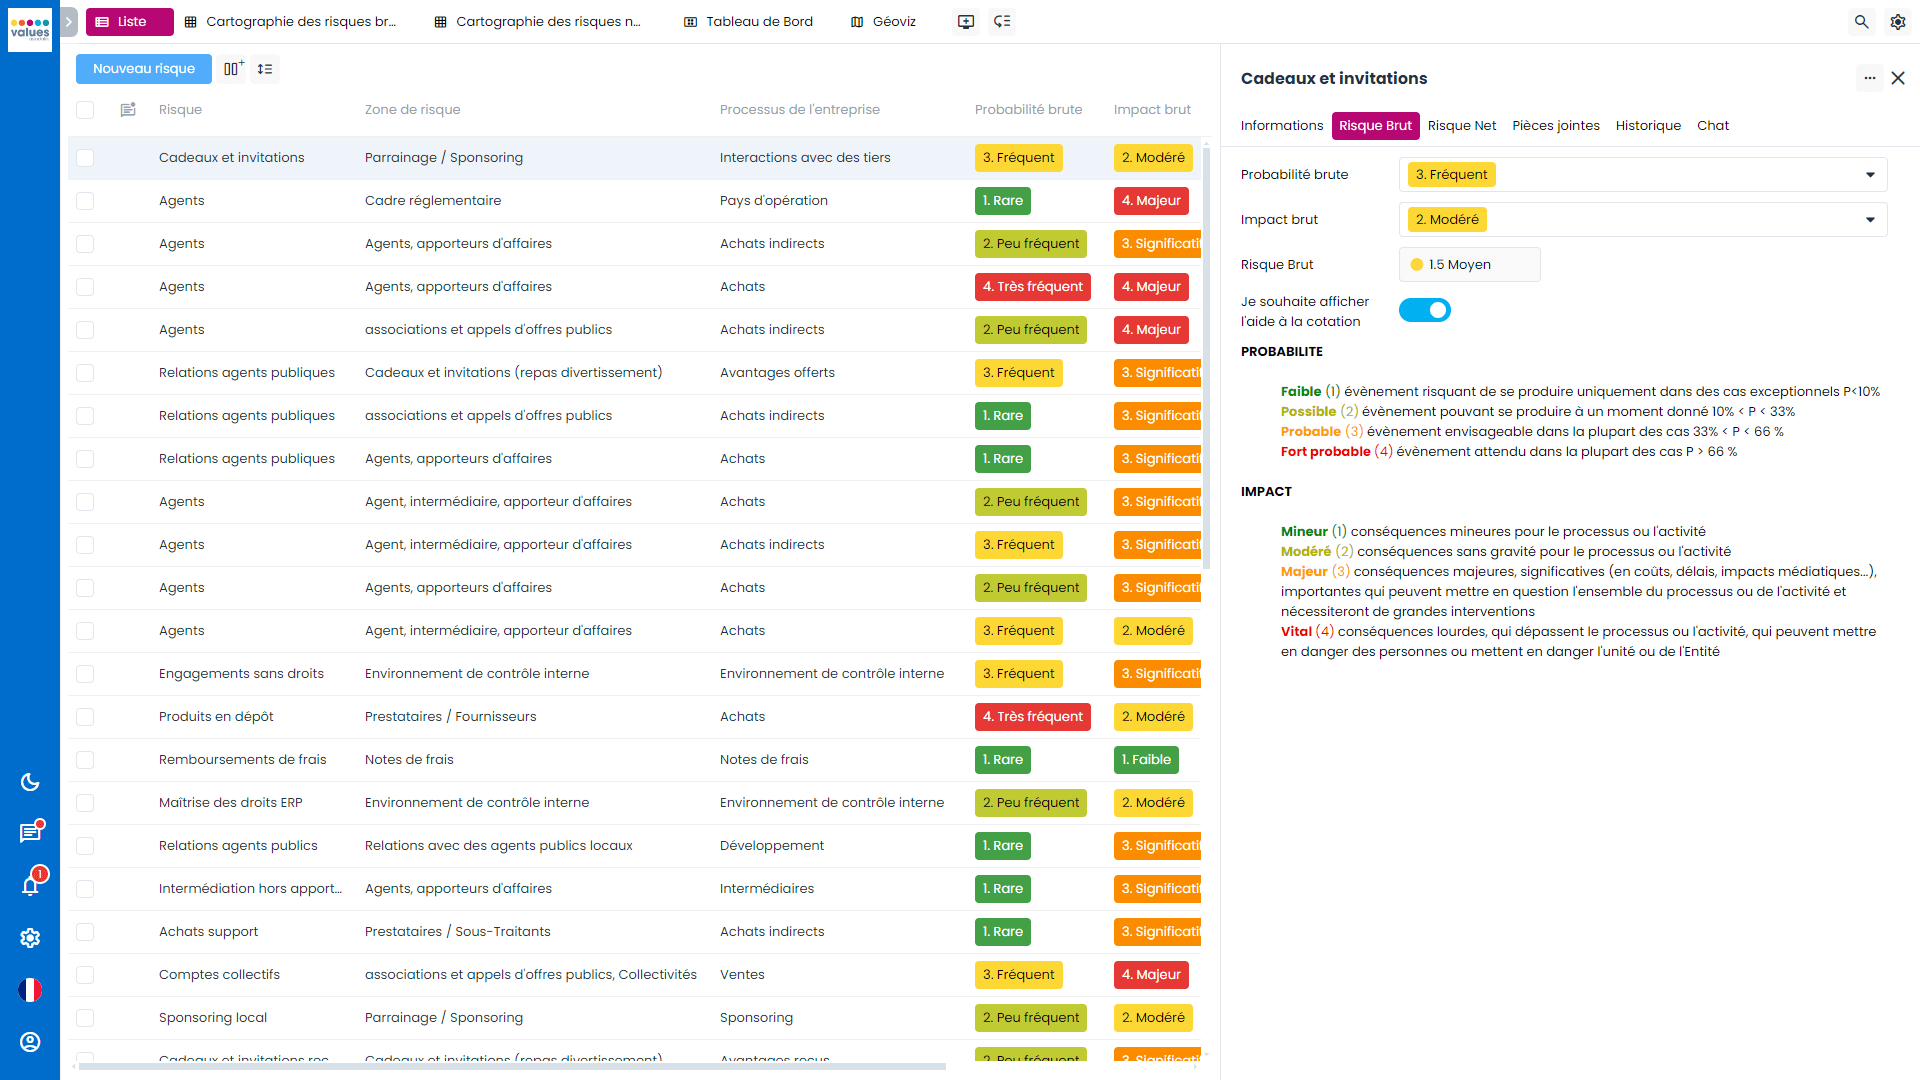Open Cartographie des risques nets tab

[x=538, y=22]
